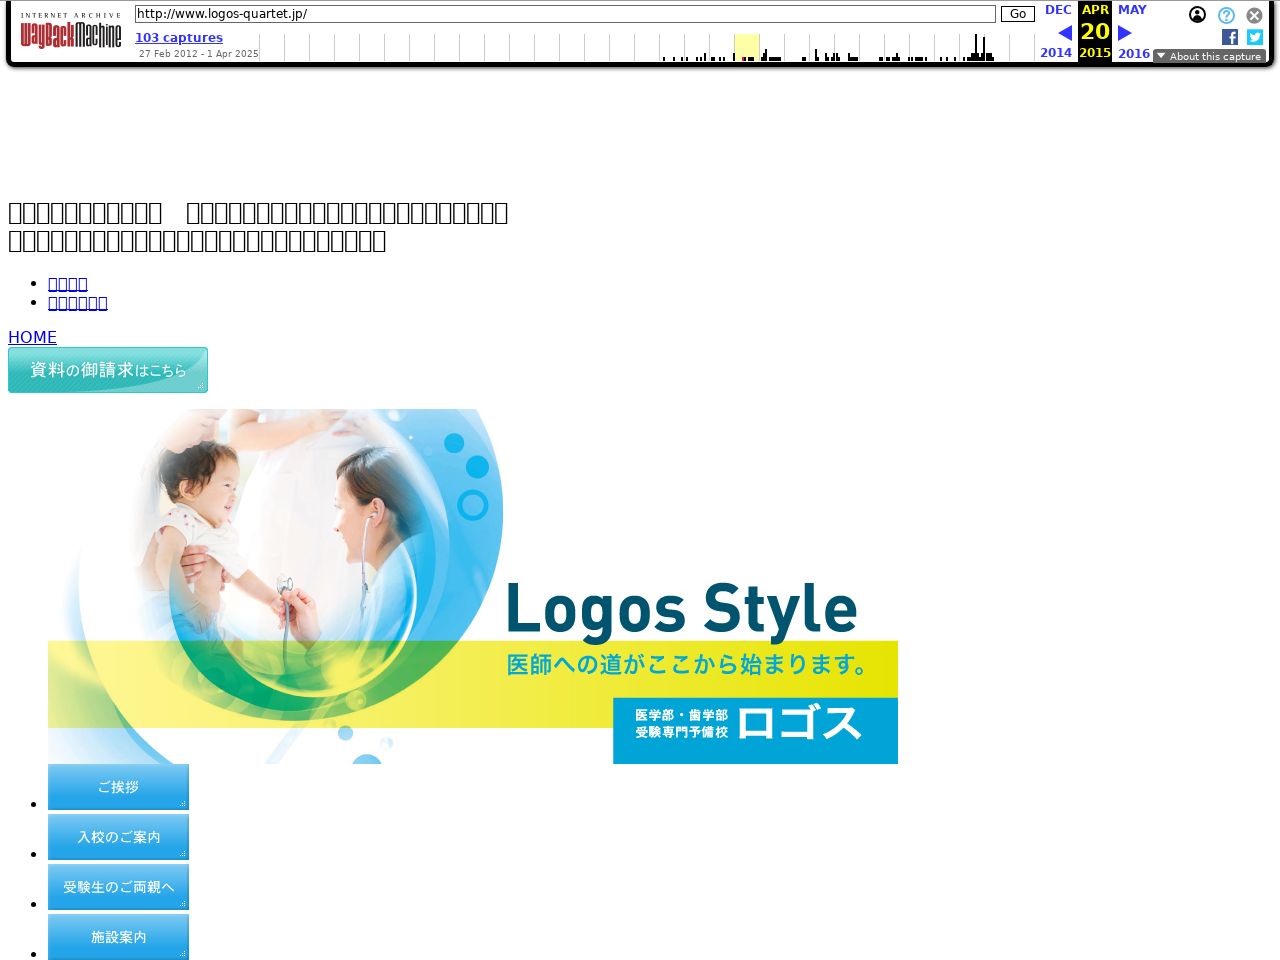Go to previous capture arrow

(1064, 33)
